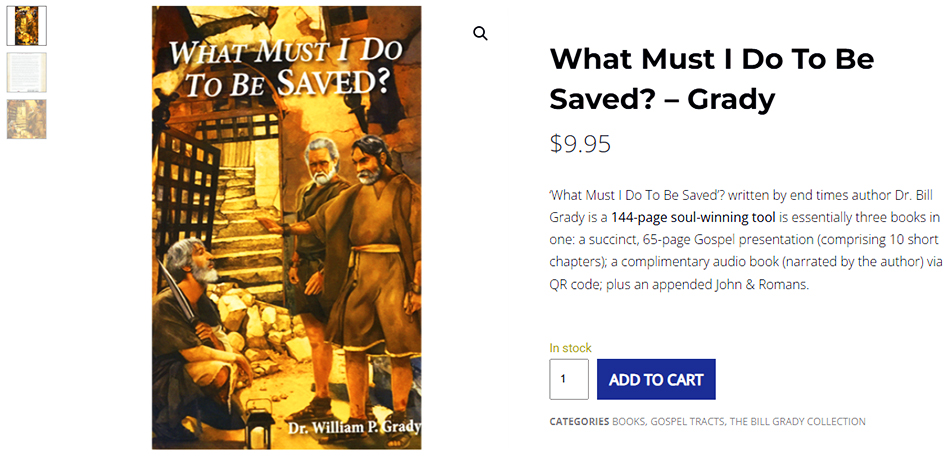Click the Categories label

click(579, 422)
